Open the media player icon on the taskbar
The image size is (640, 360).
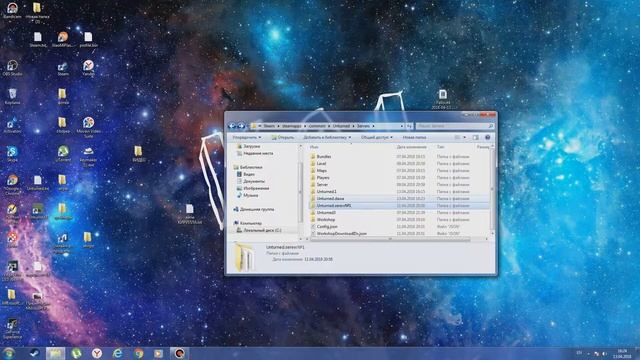159,353
